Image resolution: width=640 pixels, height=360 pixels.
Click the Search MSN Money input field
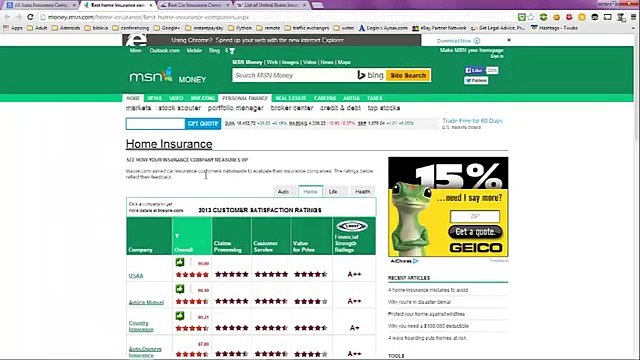tap(294, 76)
